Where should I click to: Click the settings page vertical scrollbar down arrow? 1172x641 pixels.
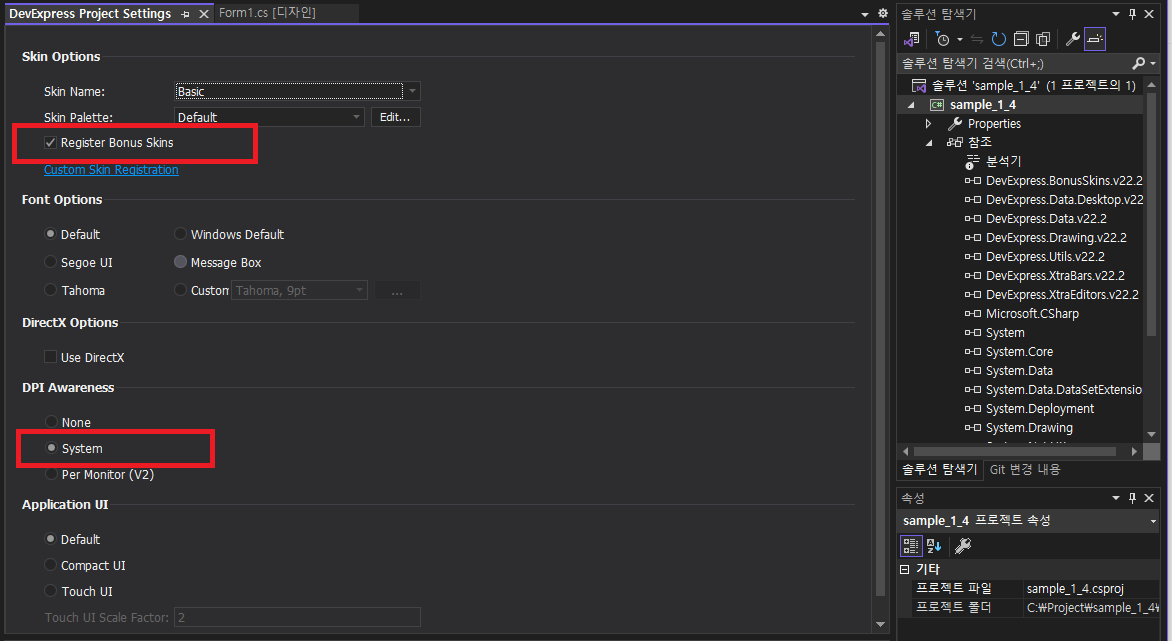880,624
